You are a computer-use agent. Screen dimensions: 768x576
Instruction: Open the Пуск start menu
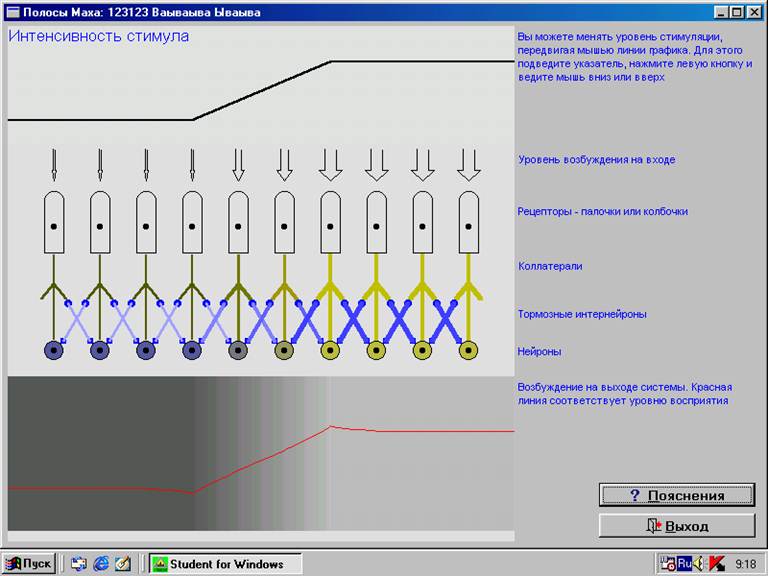[29, 564]
